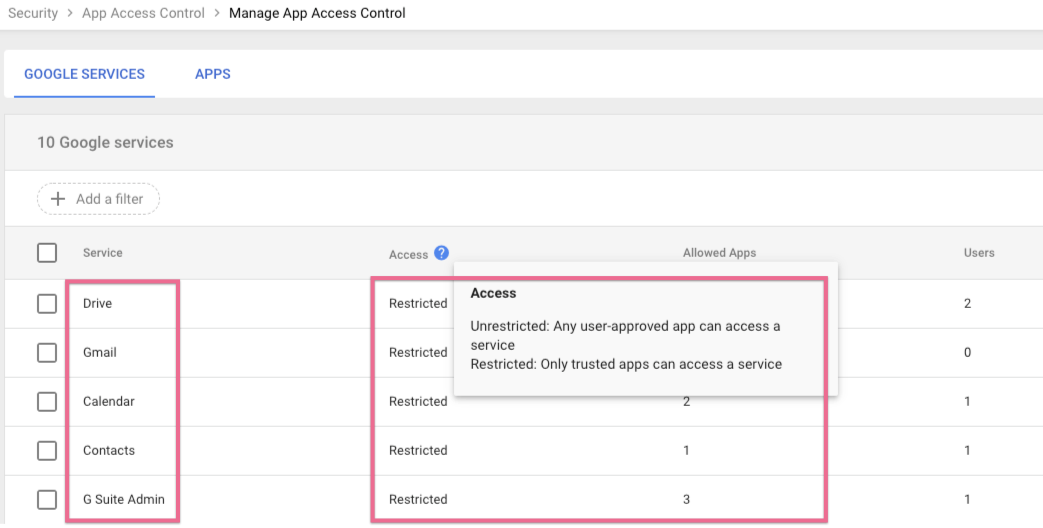Click the Contacts service name

coord(108,450)
